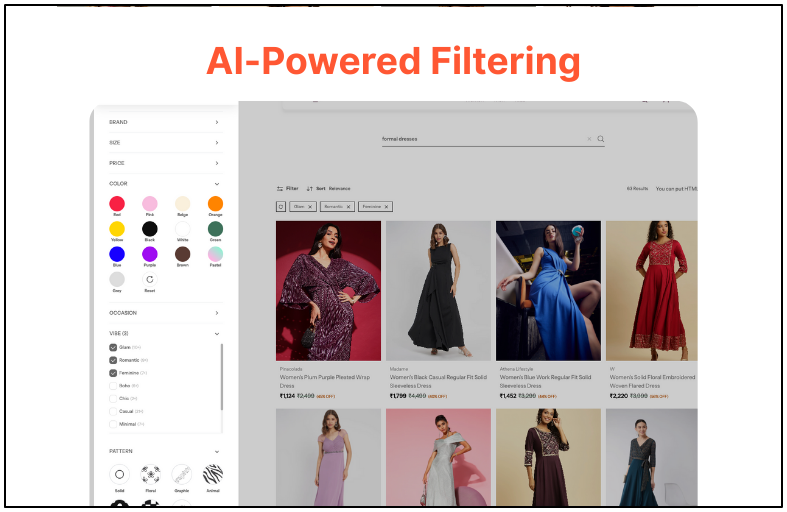Screen dimensions: 787x512
Task: Select the Purple color swatch
Action: (150, 254)
